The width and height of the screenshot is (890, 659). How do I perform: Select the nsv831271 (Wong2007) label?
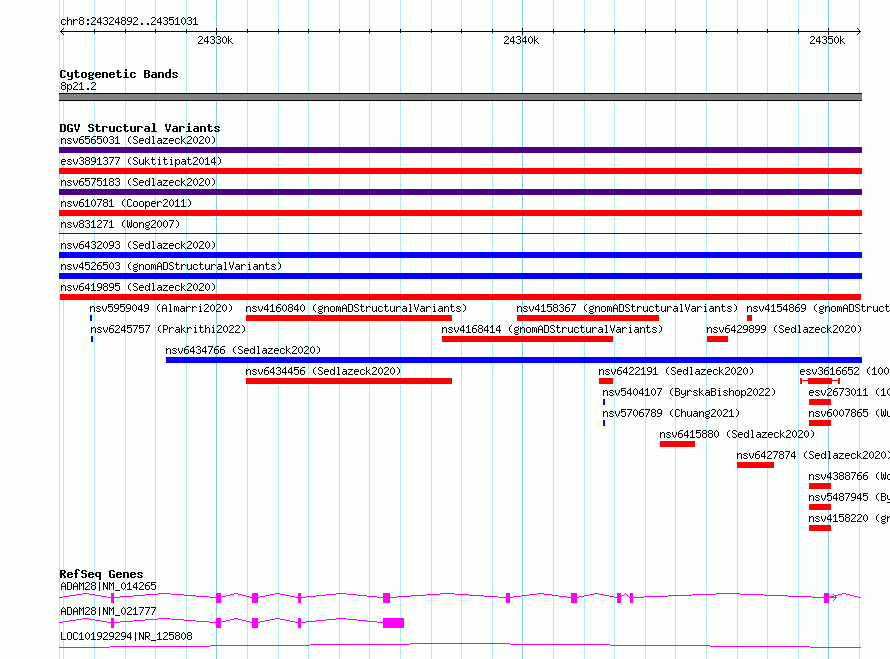pyautogui.click(x=120, y=224)
